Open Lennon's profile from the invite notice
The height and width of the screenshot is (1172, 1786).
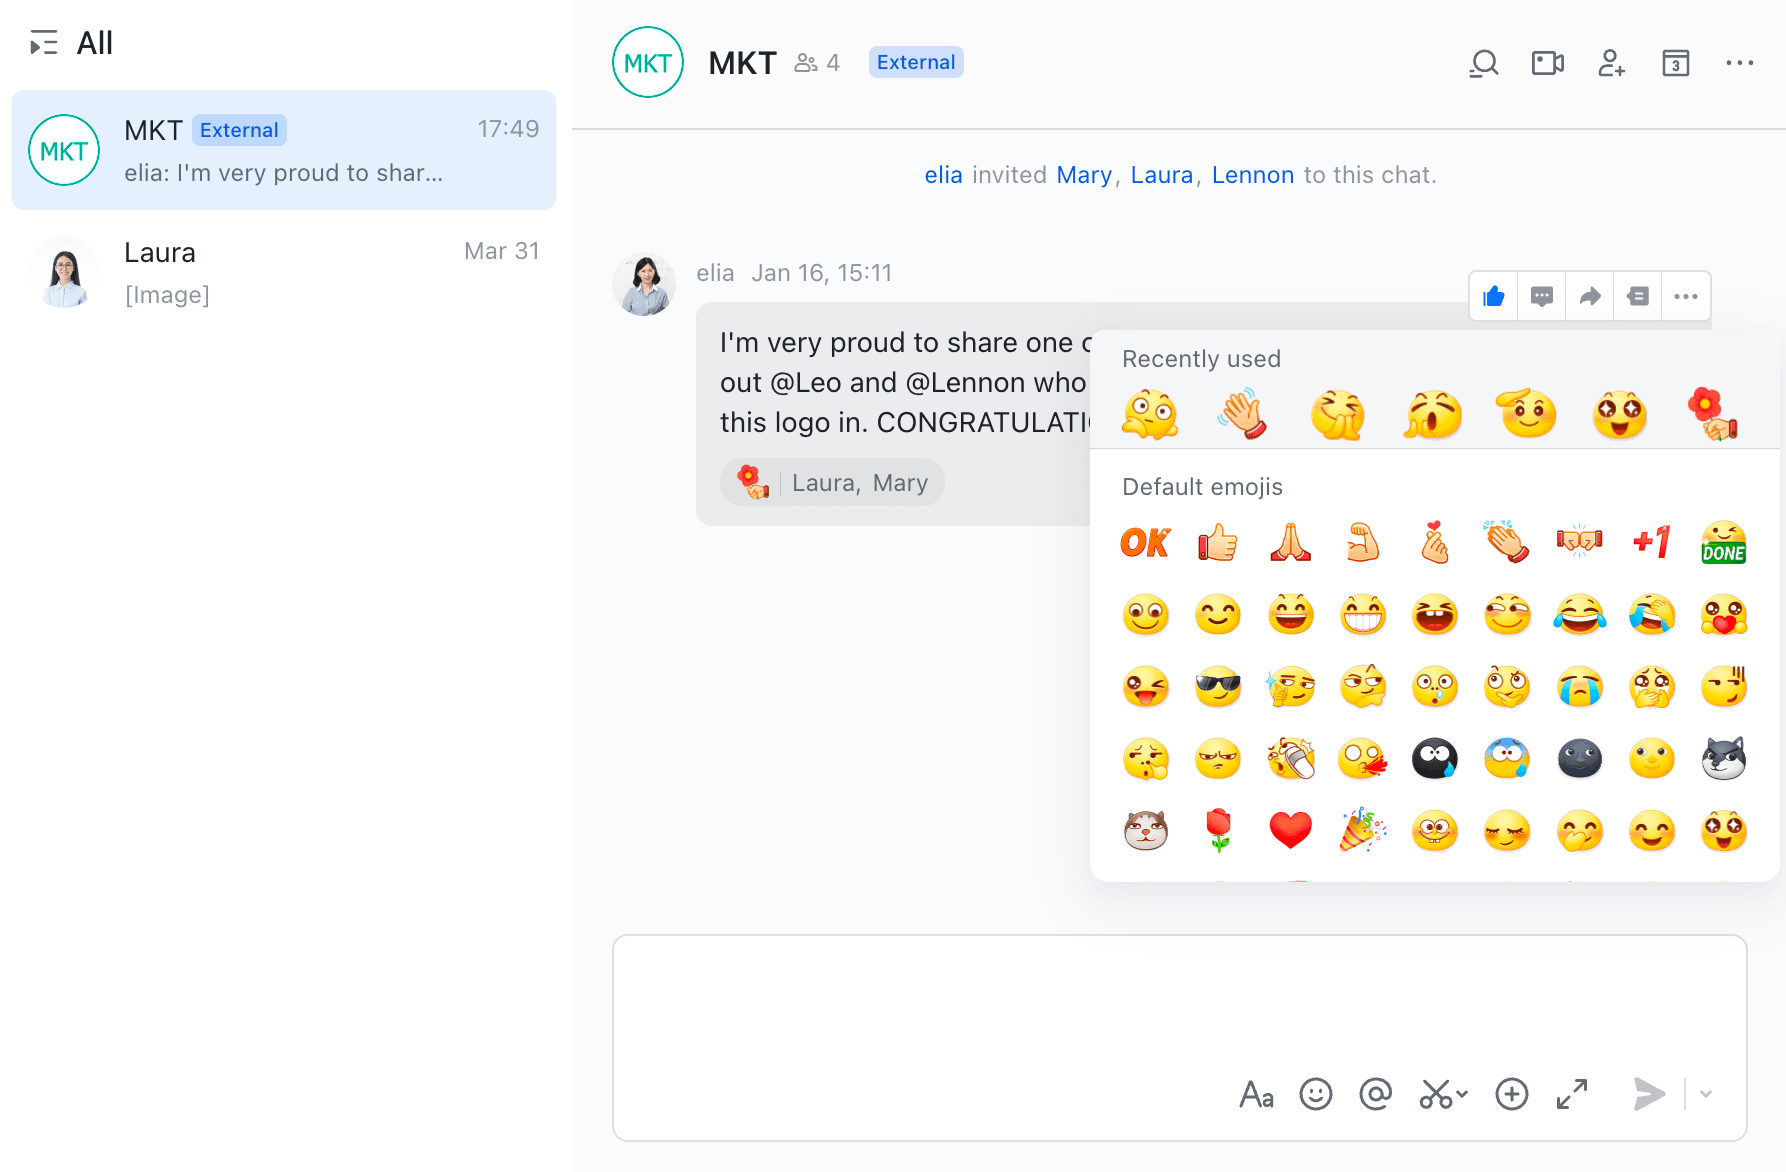pos(1253,174)
